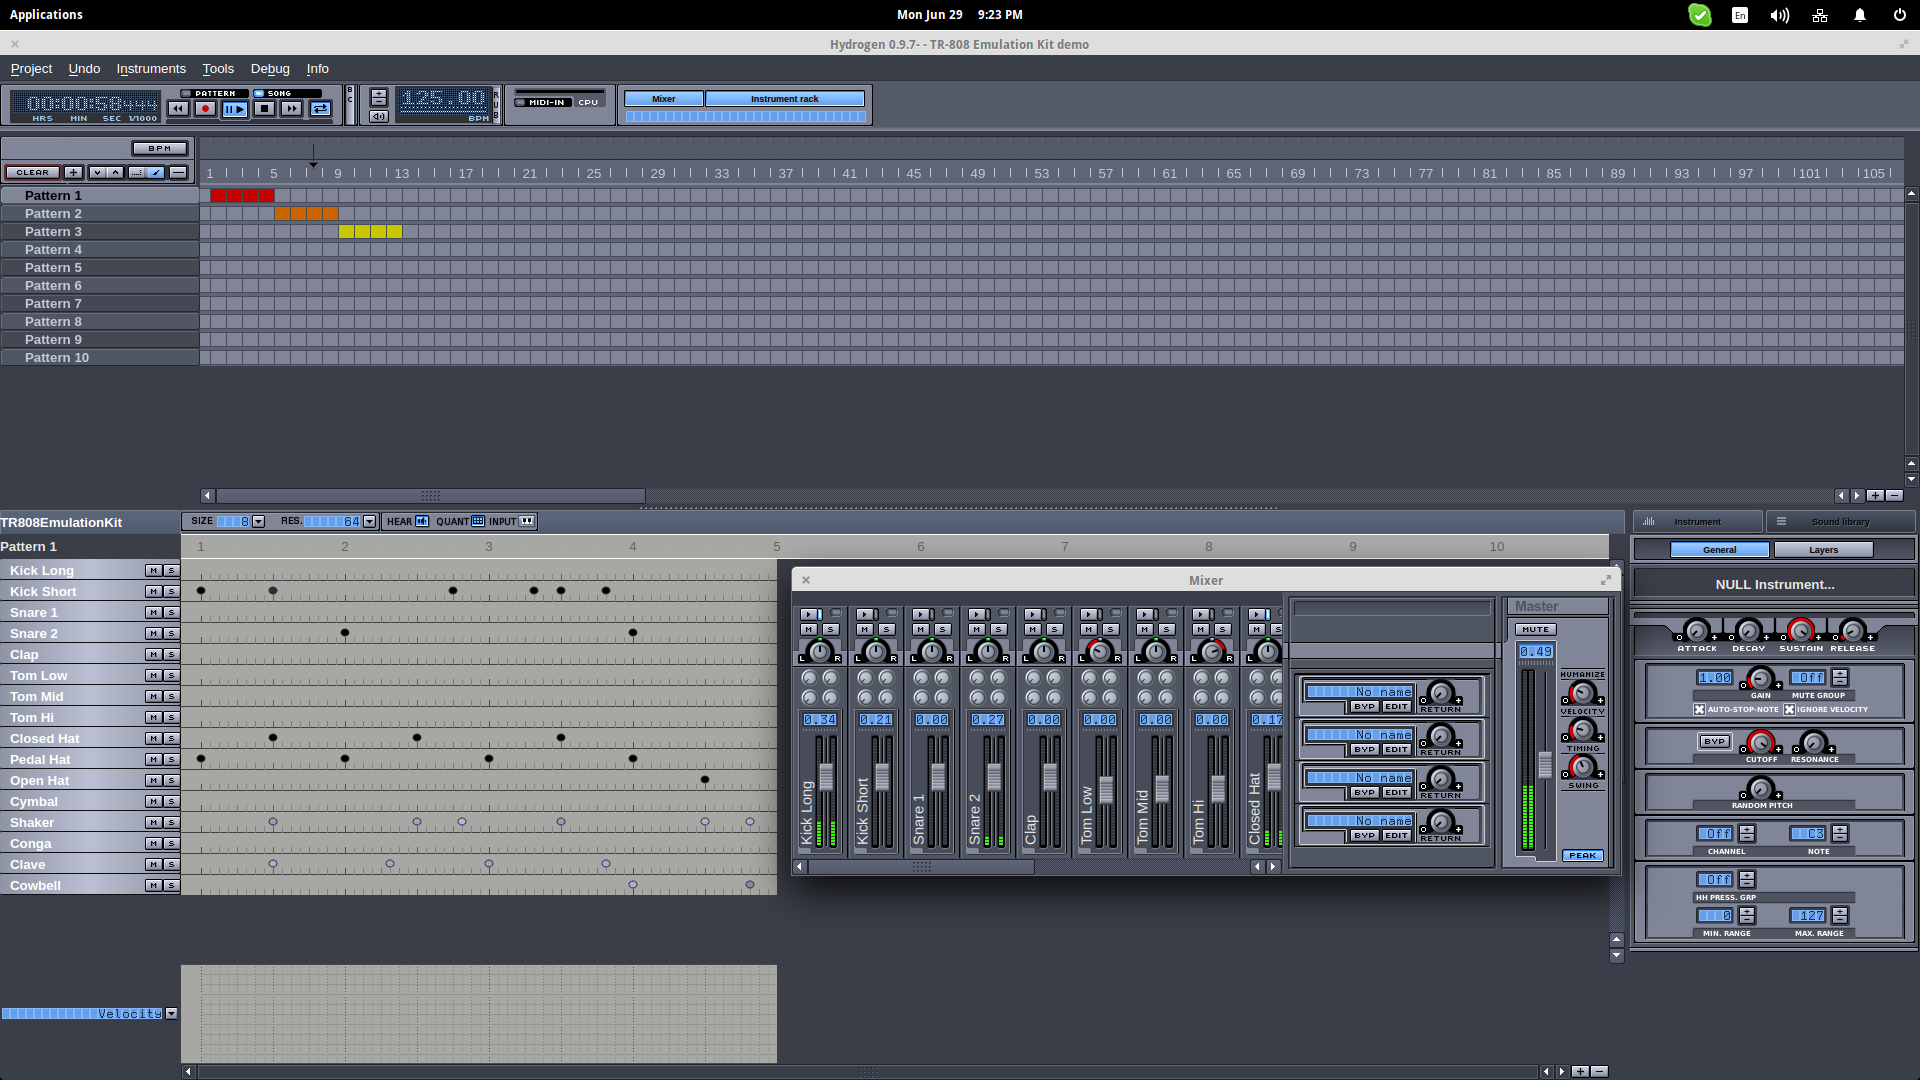Image resolution: width=1920 pixels, height=1080 pixels.
Task: Click the MUTE button in Master channel
Action: (x=1535, y=629)
